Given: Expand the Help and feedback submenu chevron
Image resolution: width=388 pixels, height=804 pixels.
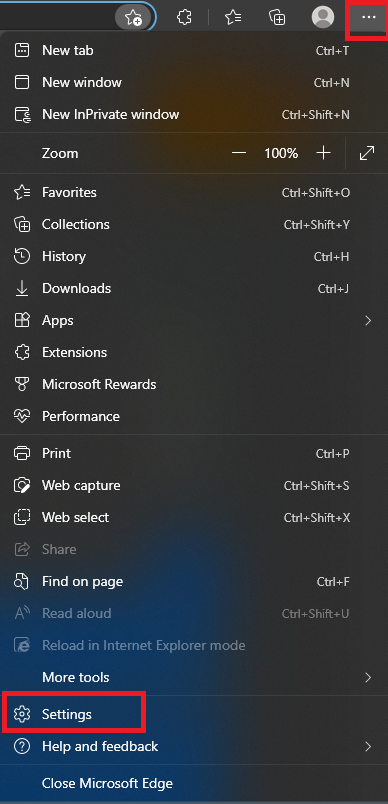Looking at the screenshot, I should 367,747.
